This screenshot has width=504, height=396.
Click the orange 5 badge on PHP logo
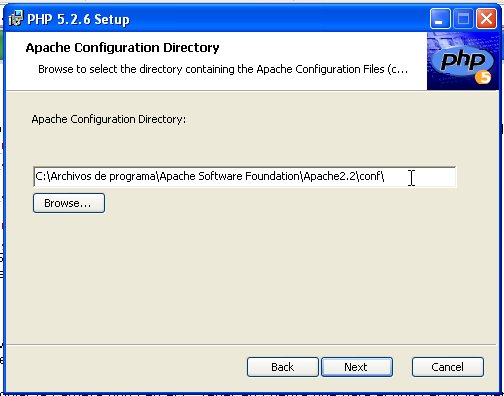tap(483, 77)
